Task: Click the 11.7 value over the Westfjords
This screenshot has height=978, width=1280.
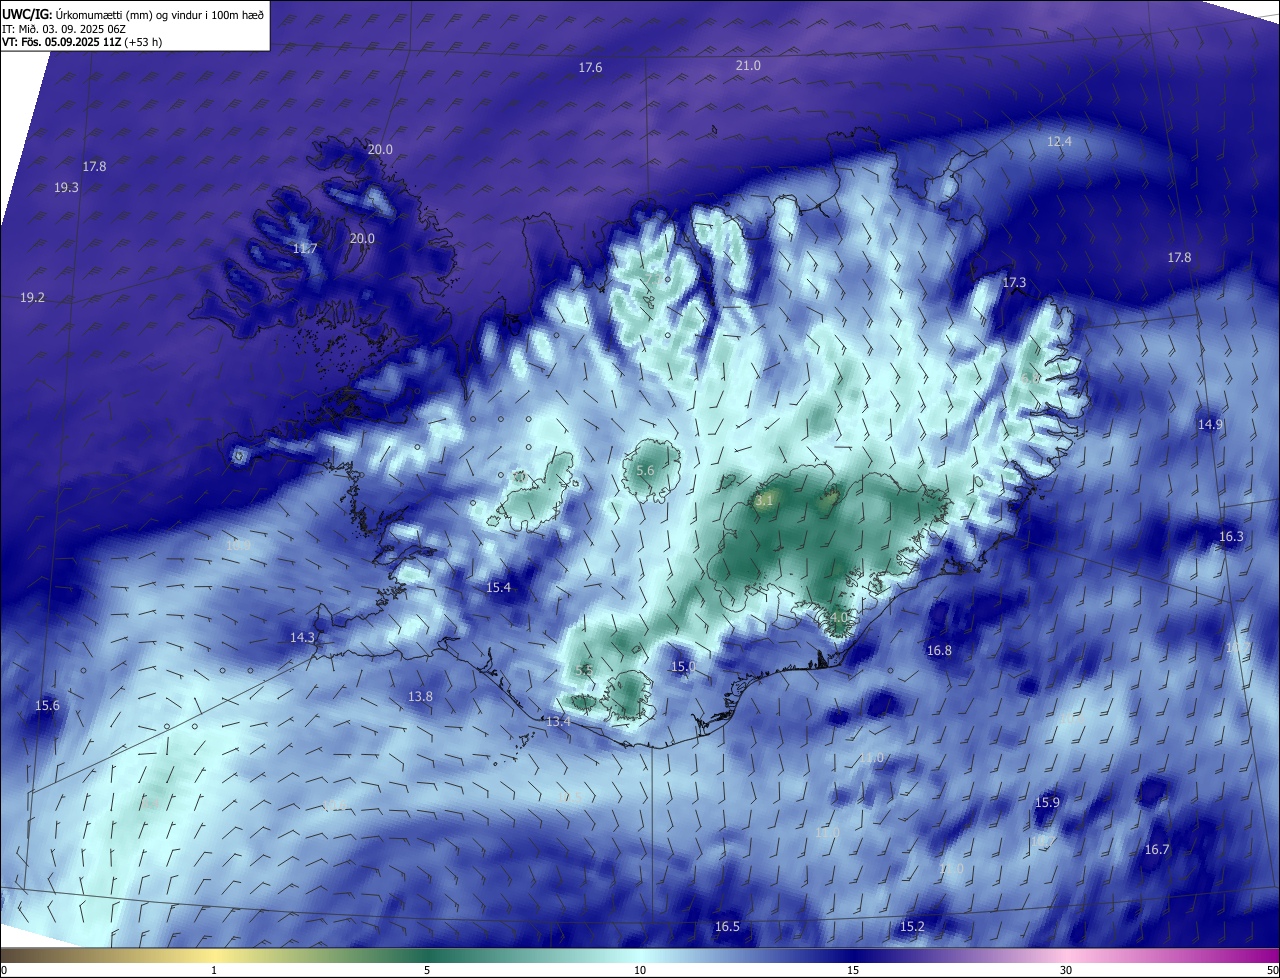Action: [305, 248]
